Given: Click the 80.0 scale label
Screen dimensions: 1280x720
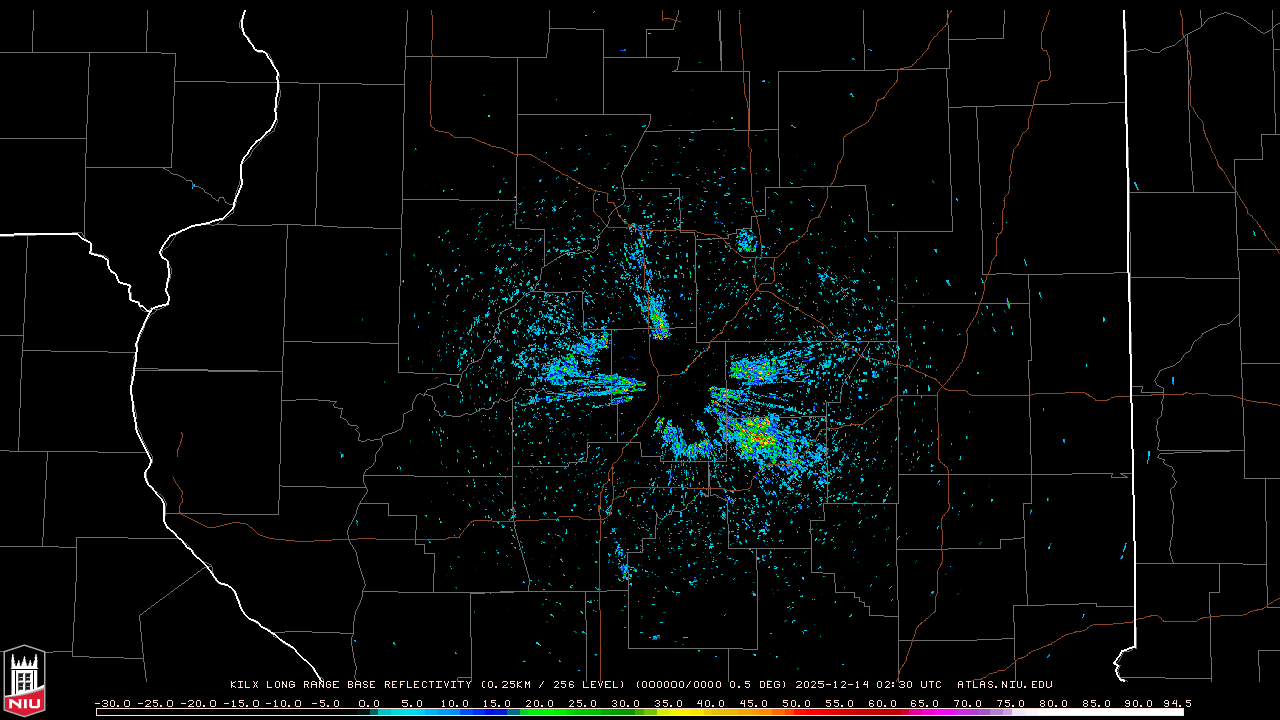Looking at the screenshot, I should pos(1053,703).
